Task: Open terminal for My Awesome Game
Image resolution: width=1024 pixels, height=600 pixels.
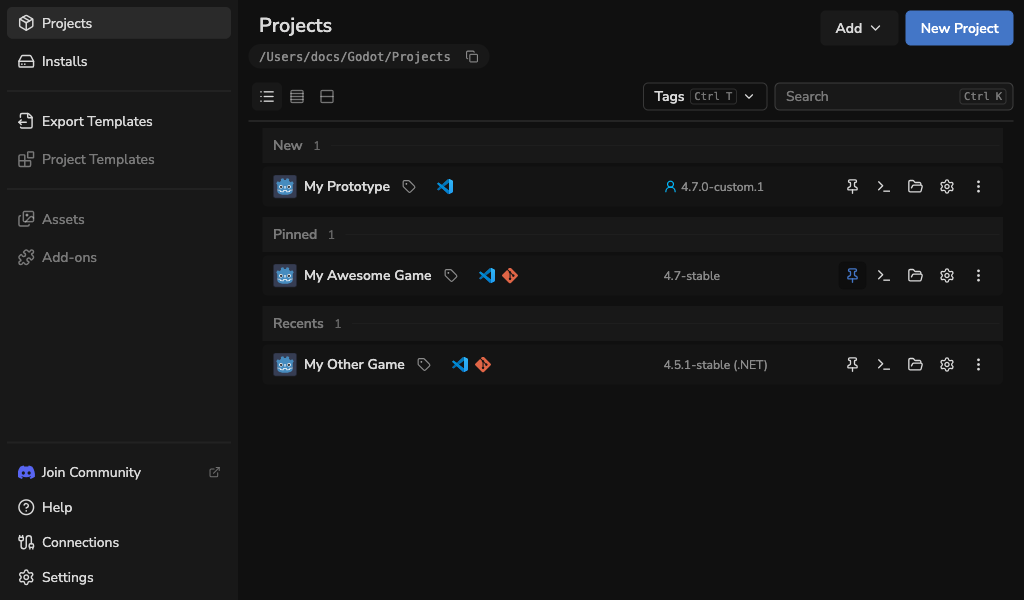Action: click(884, 276)
